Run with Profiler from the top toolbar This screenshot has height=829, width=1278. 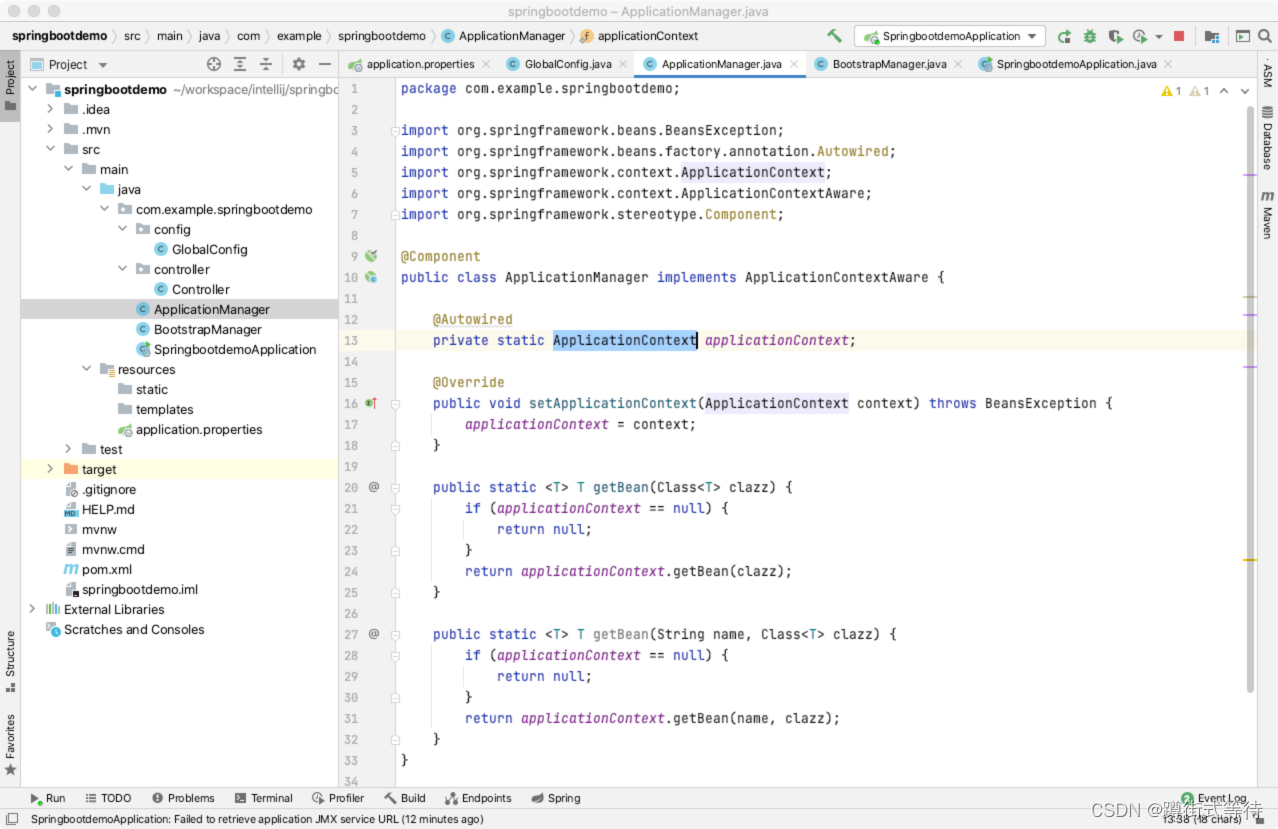1140,36
